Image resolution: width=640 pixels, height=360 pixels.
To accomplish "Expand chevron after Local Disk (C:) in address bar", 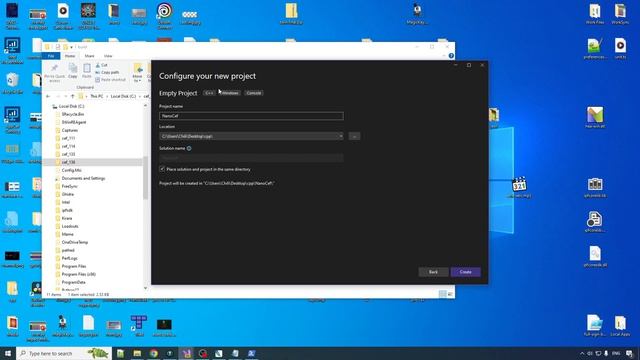I will pyautogui.click(x=140, y=96).
